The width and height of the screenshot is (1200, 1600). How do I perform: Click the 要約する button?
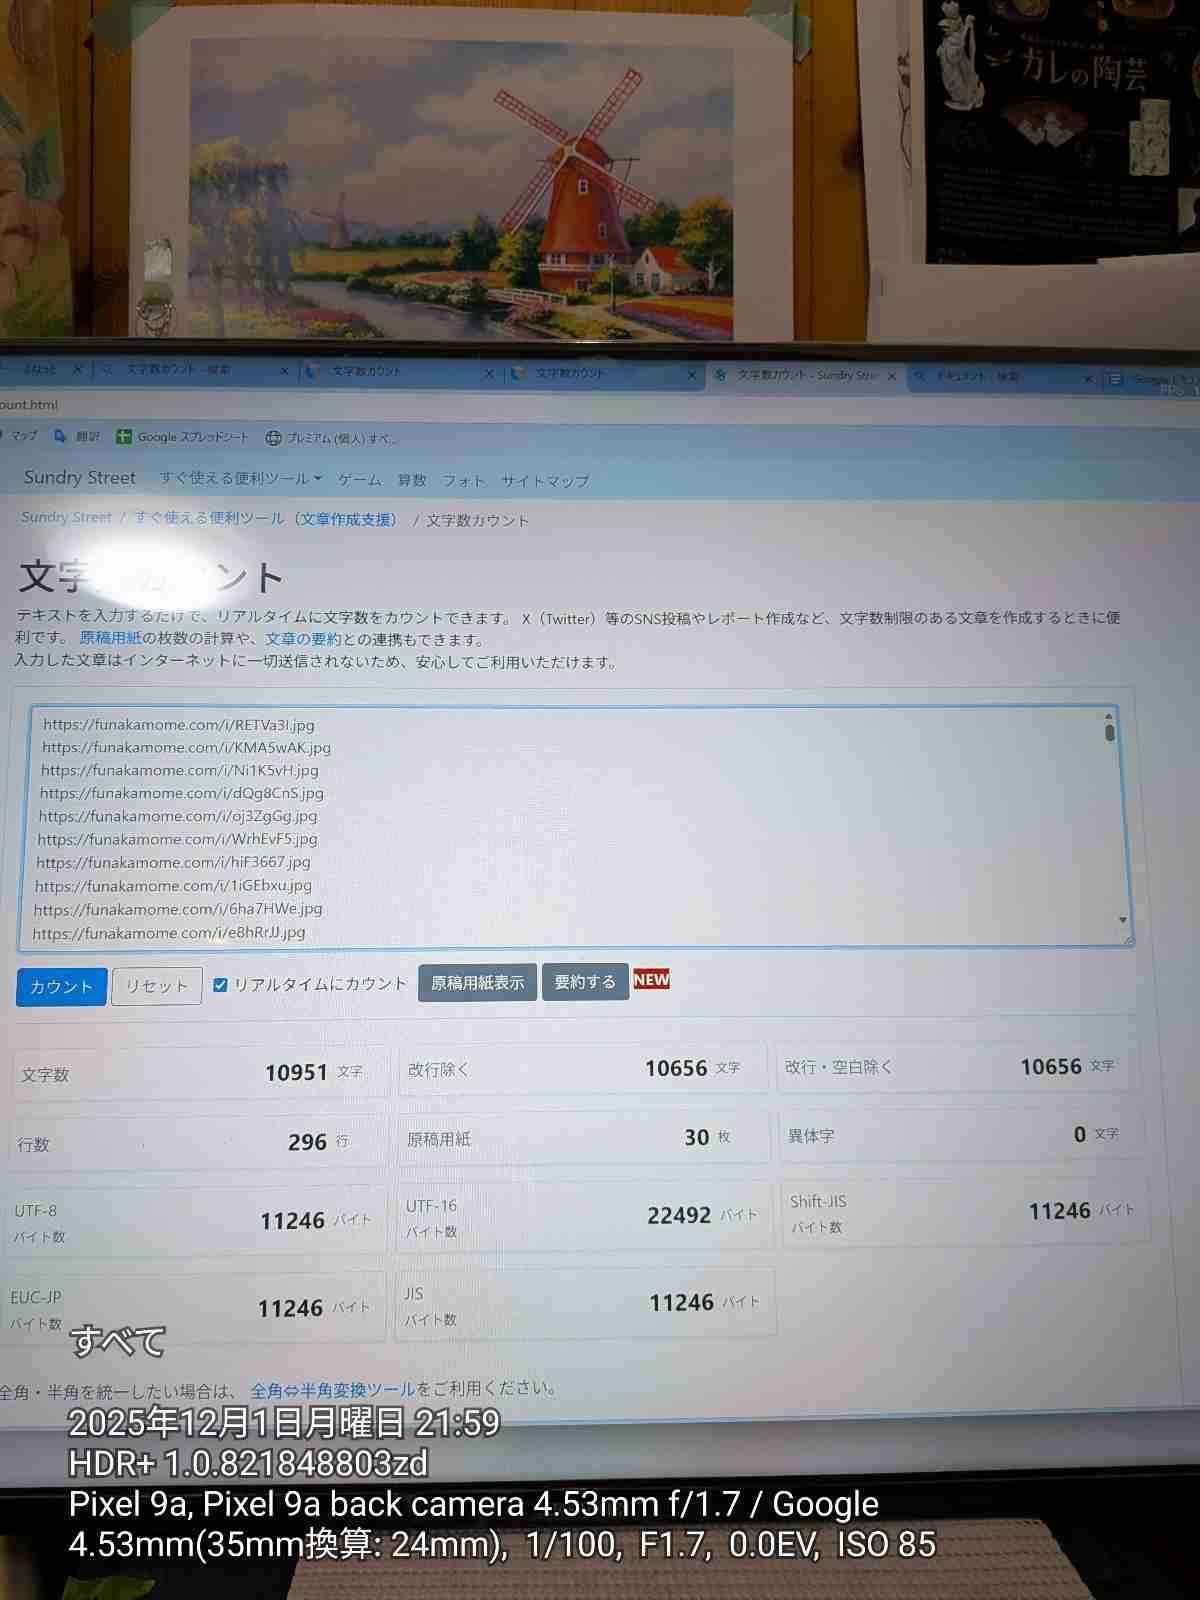tap(585, 982)
